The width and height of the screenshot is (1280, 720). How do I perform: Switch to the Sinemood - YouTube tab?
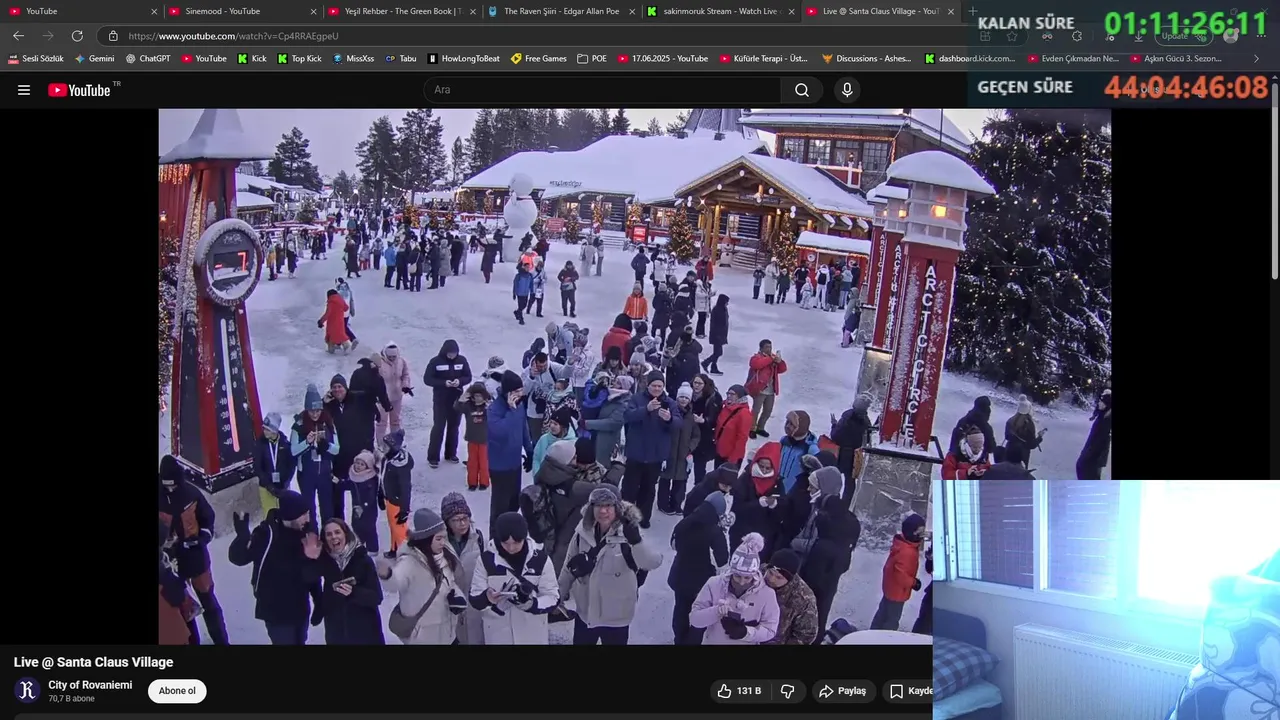[x=241, y=12]
